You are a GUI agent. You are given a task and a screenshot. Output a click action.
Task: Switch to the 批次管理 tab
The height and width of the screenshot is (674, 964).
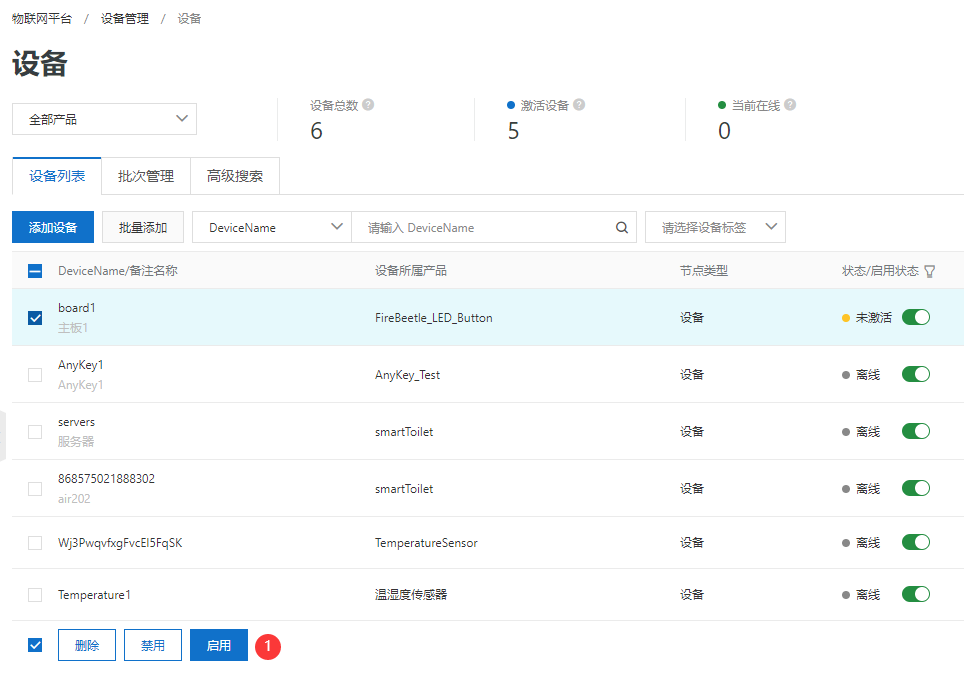(146, 176)
